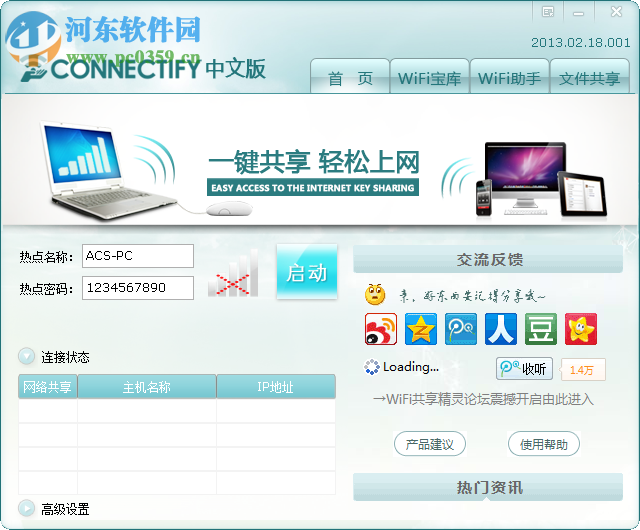The image size is (640, 530).
Task: Collapse the 连接状态 section
Action: pos(27,356)
